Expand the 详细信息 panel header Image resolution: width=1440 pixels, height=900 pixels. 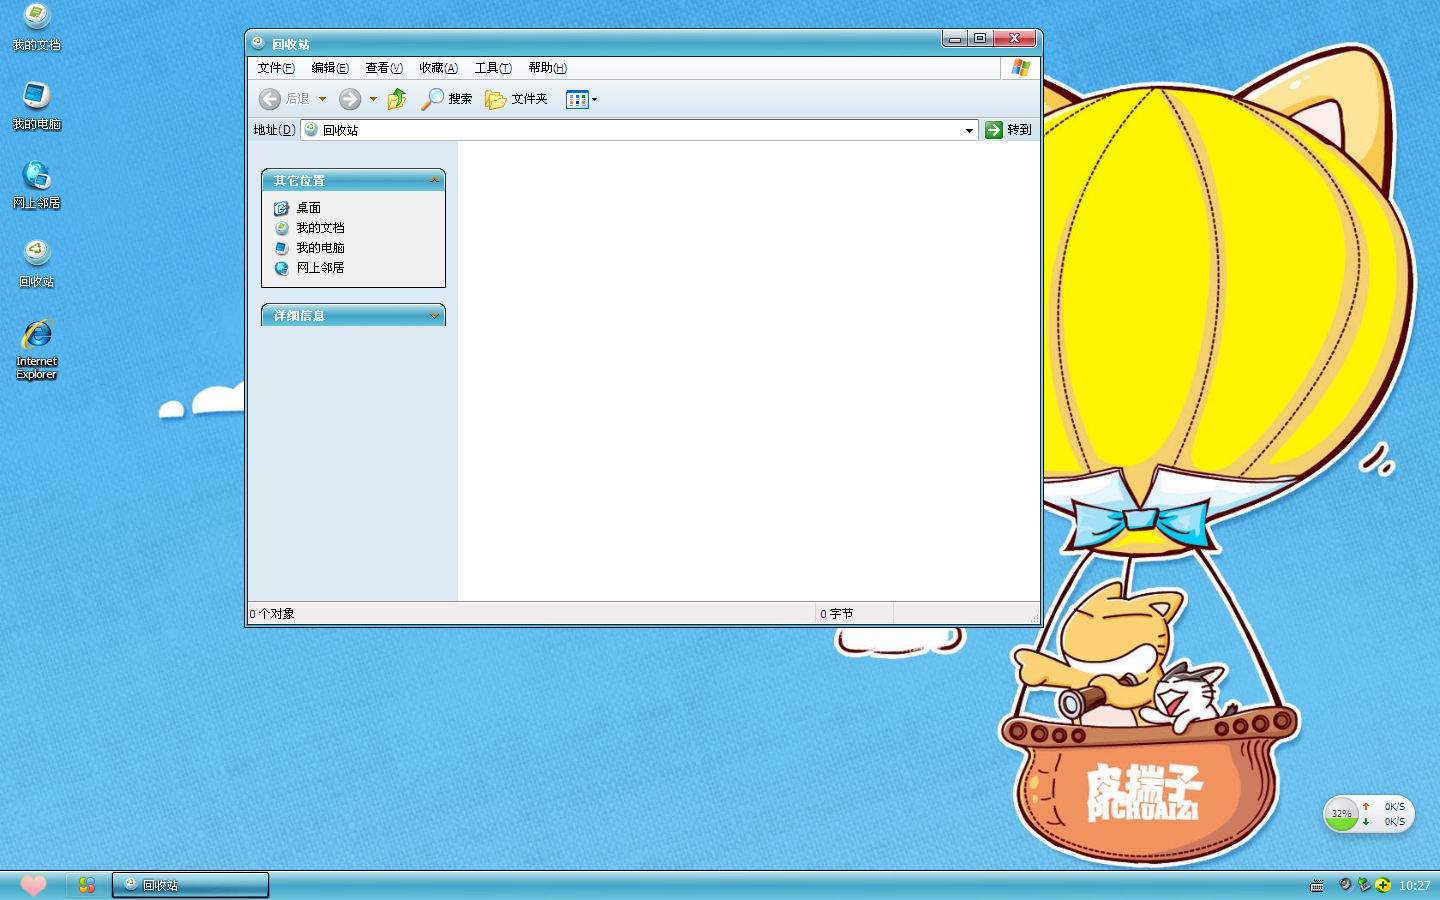coord(353,315)
